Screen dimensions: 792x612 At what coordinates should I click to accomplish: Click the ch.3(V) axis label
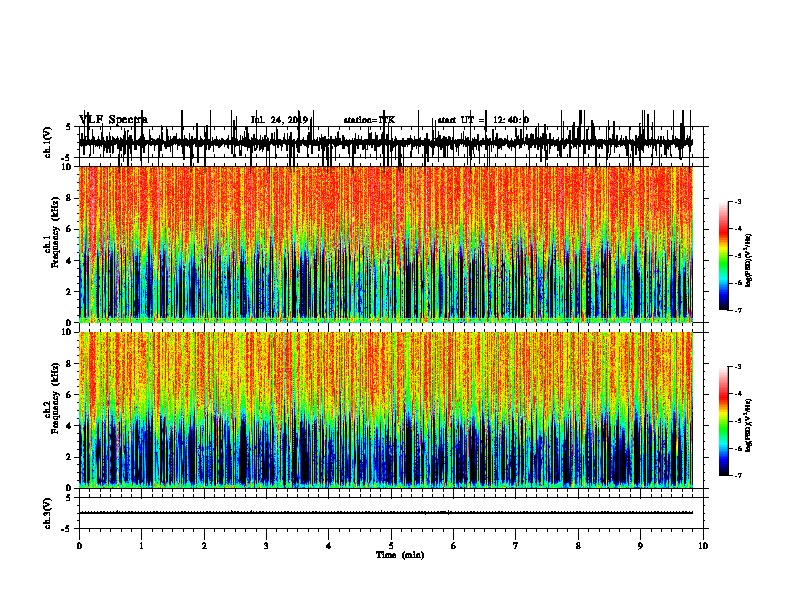[x=48, y=513]
